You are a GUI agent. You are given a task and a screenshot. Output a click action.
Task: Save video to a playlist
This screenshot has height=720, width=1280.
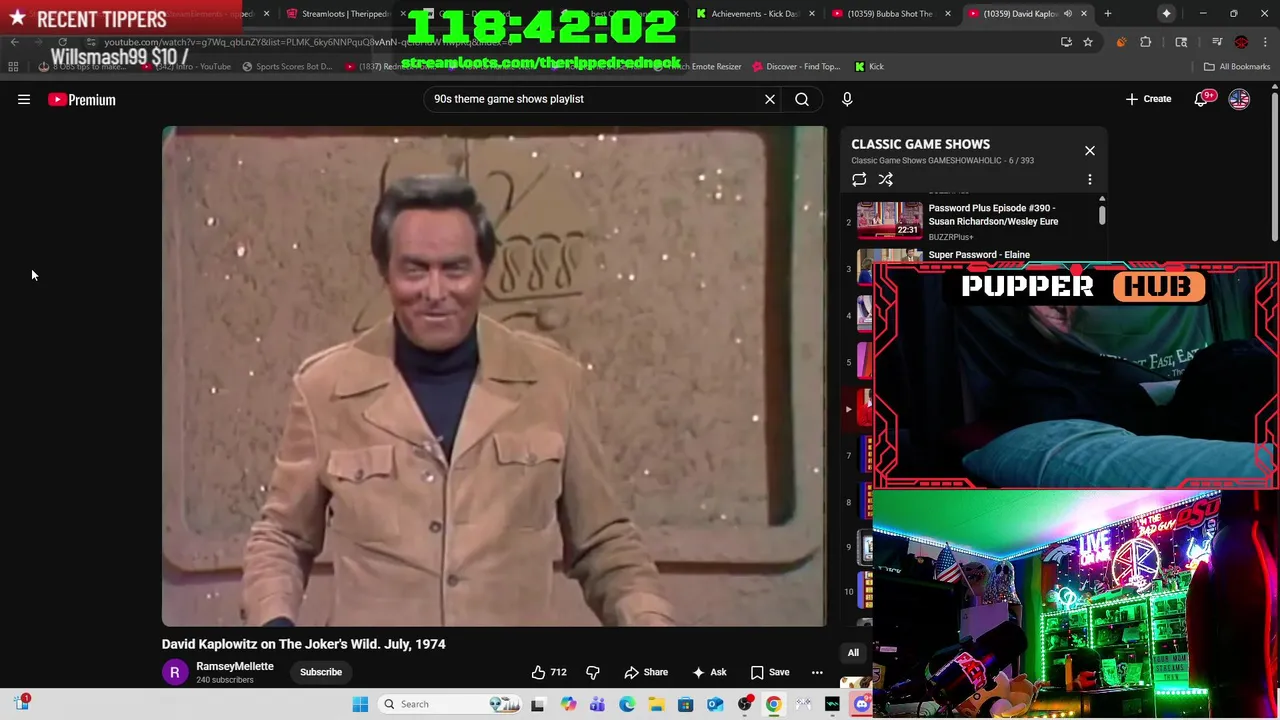(770, 672)
